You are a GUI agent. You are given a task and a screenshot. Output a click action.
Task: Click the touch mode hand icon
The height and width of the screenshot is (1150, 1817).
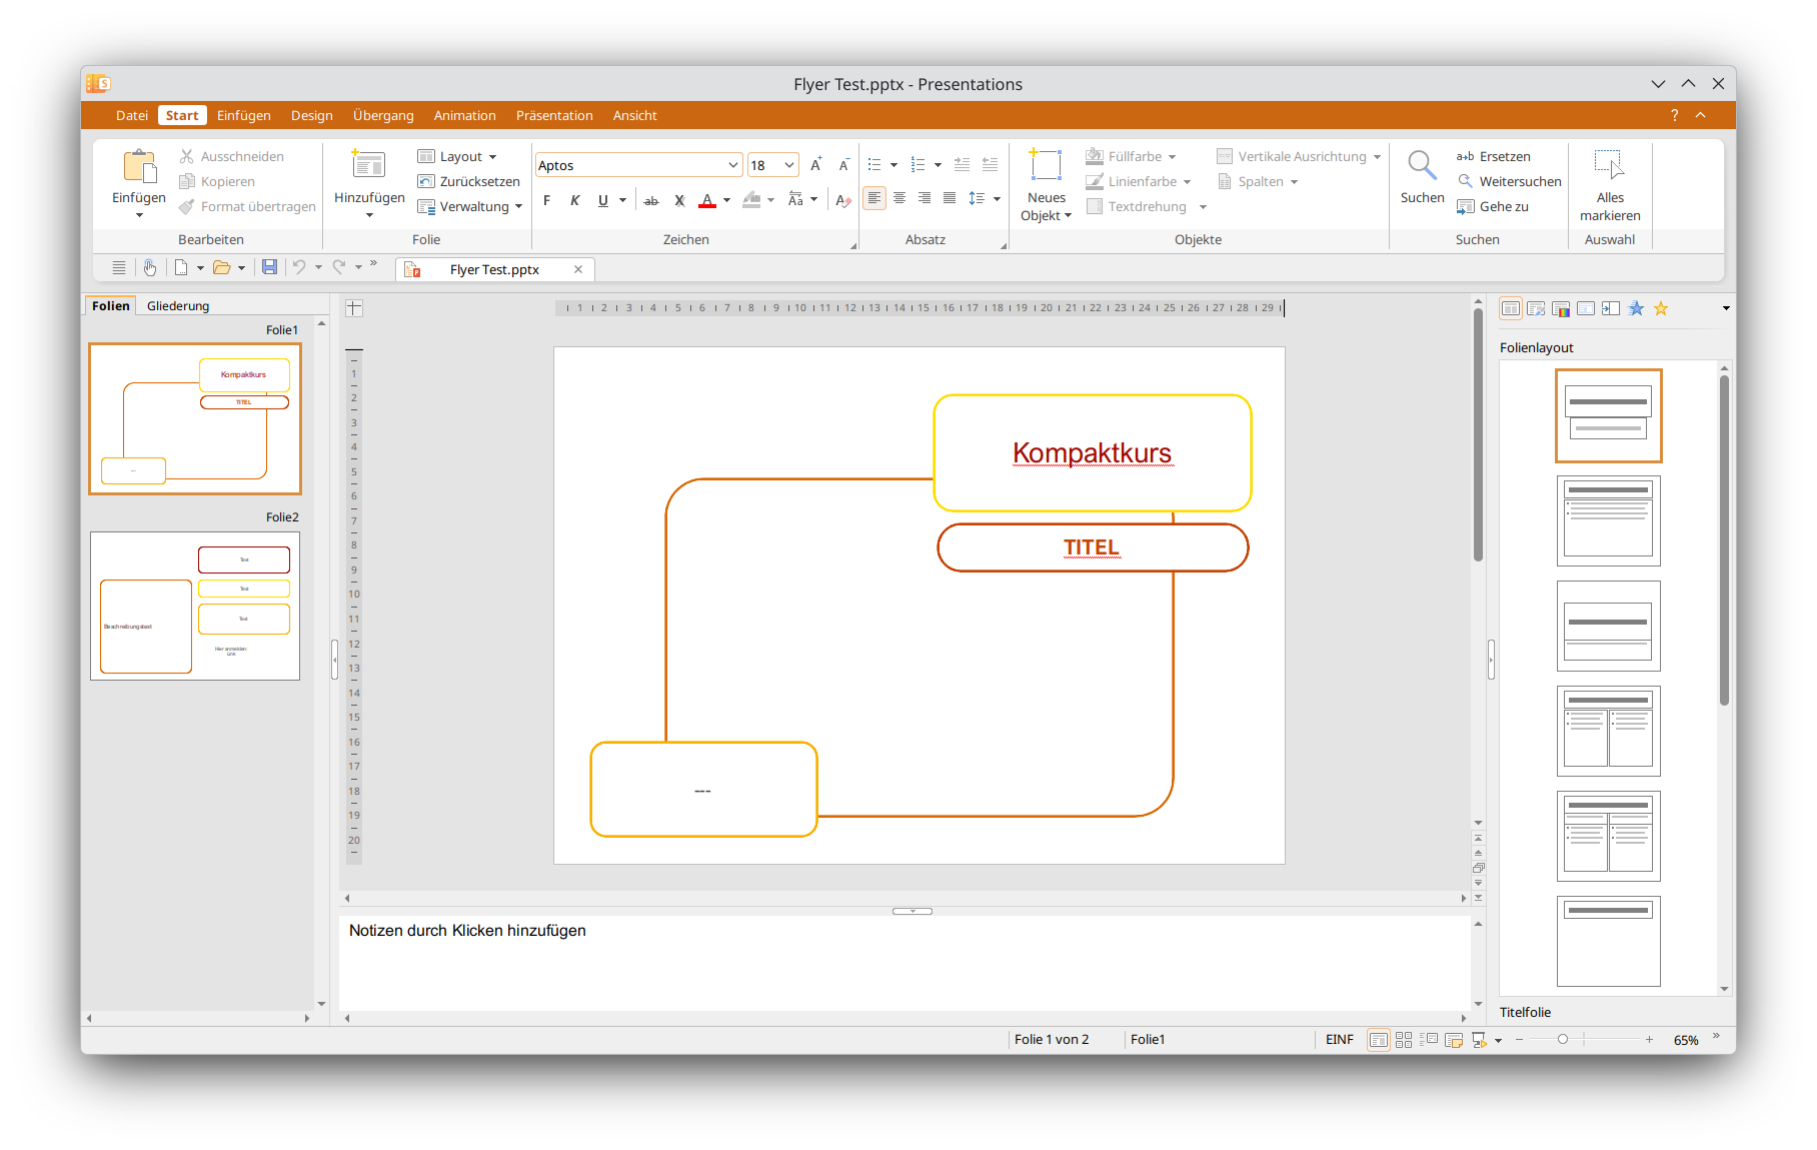click(x=149, y=267)
